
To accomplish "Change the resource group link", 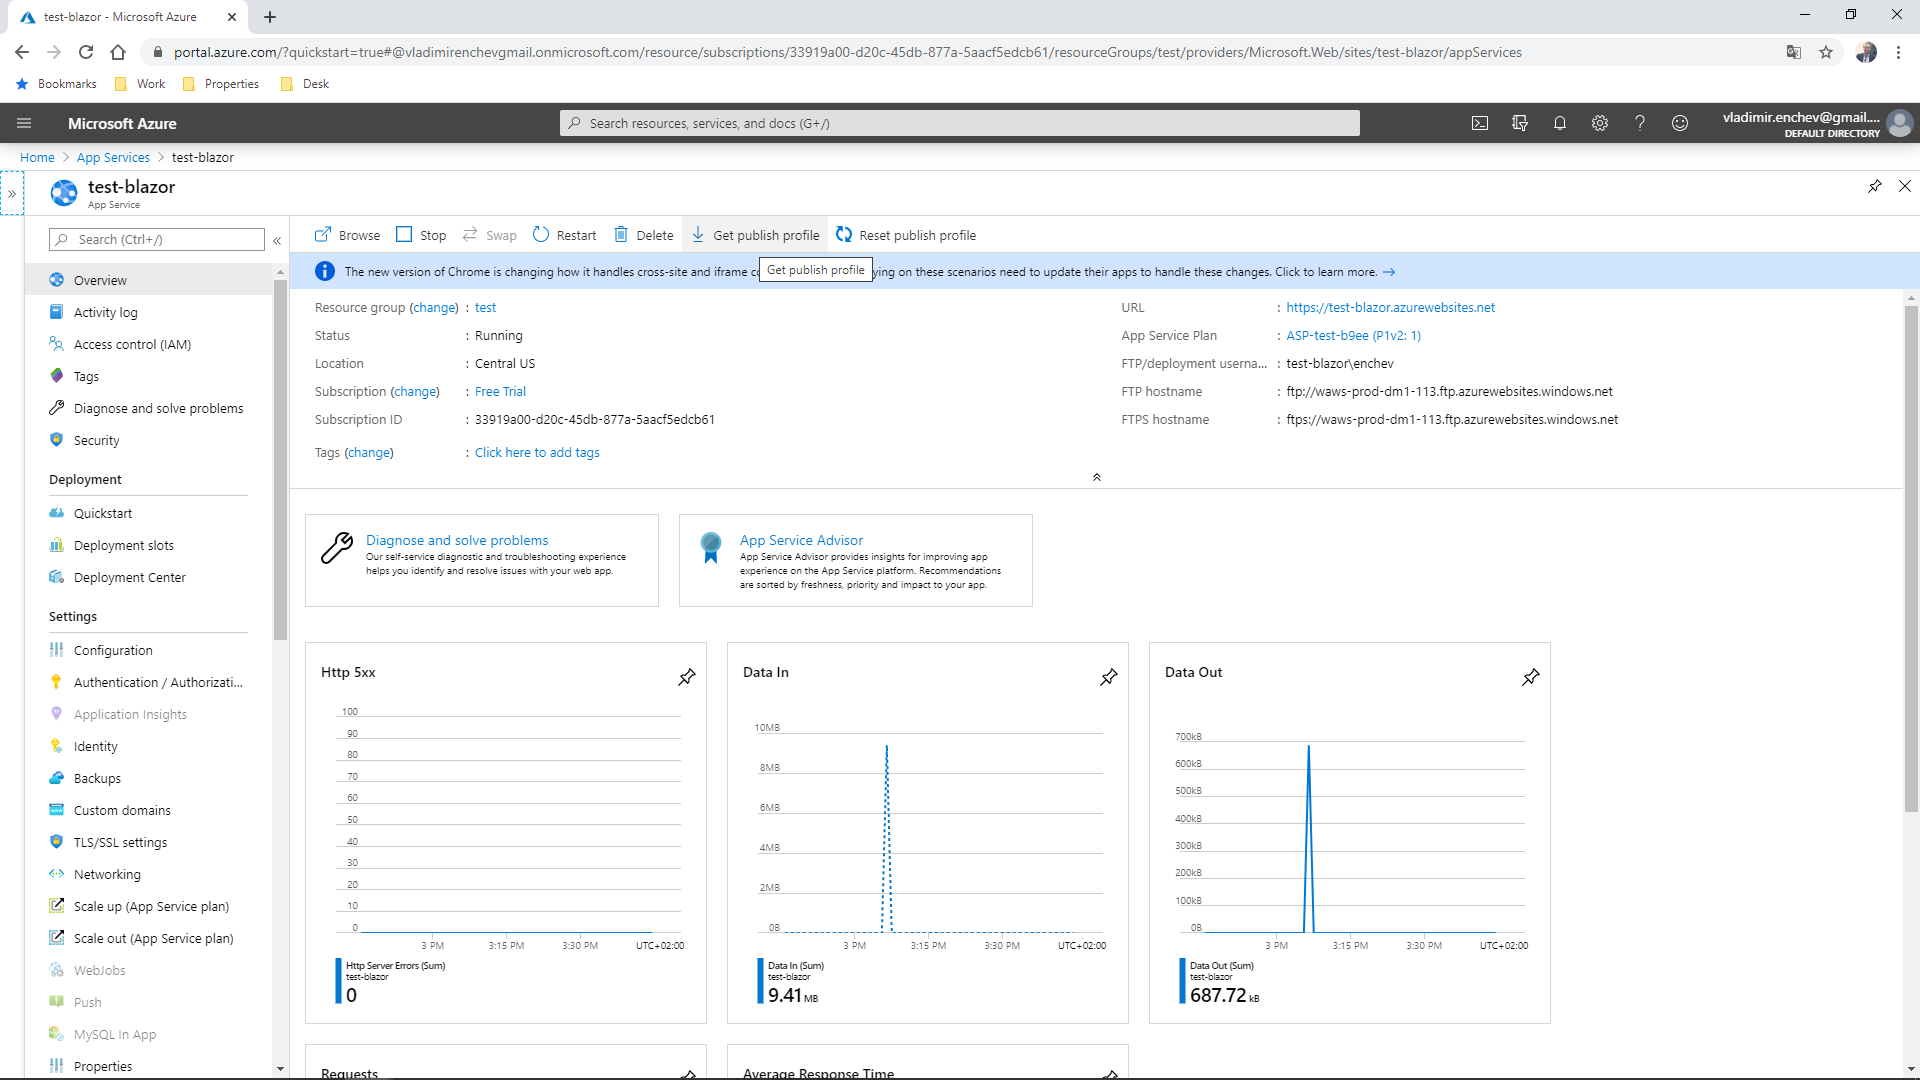I will pyautogui.click(x=435, y=307).
